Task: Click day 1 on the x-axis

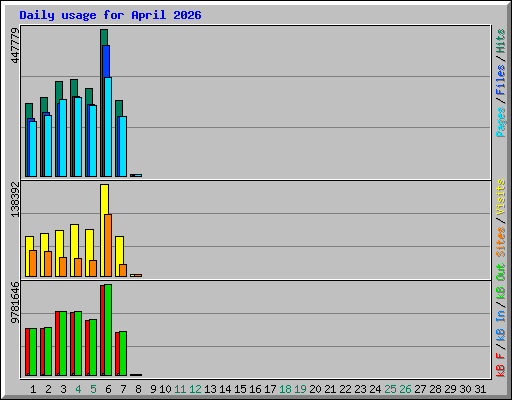Action: [33, 389]
